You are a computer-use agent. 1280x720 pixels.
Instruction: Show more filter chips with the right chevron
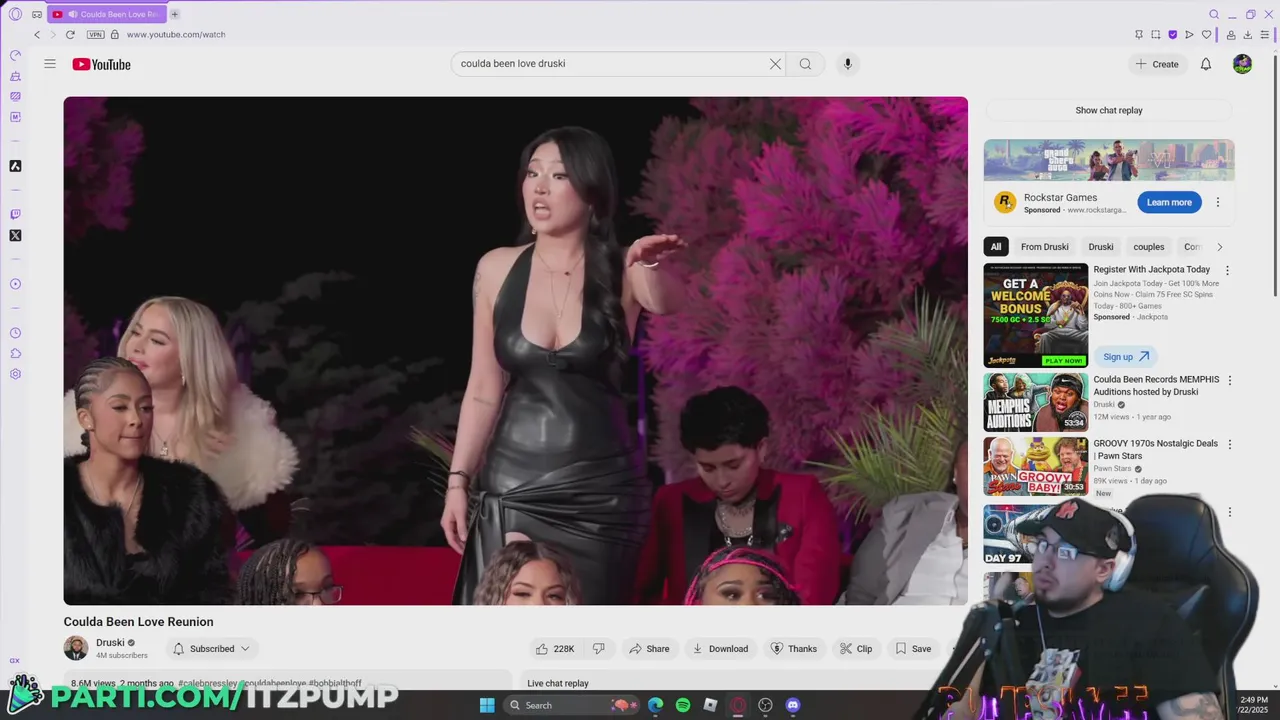(1219, 247)
